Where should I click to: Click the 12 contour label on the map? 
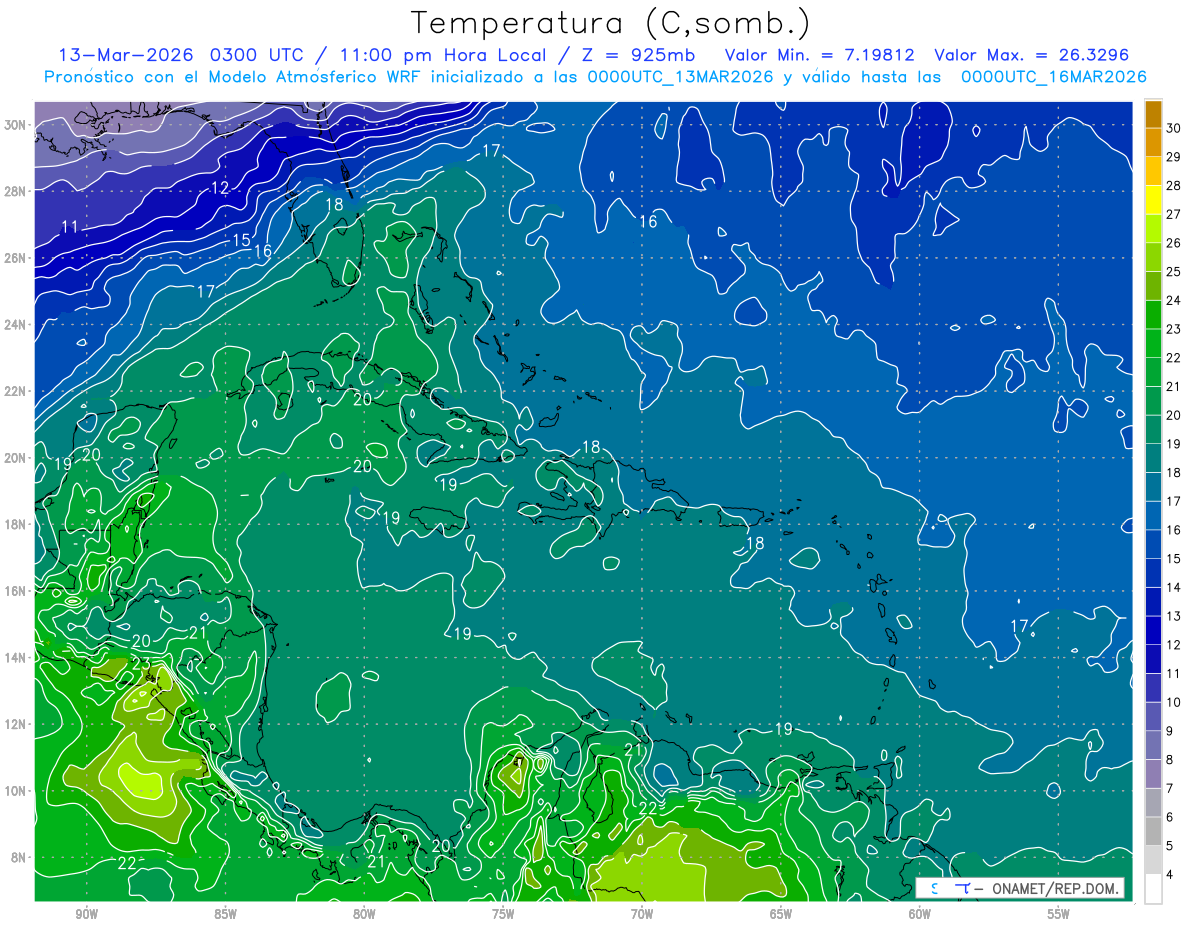pos(220,188)
